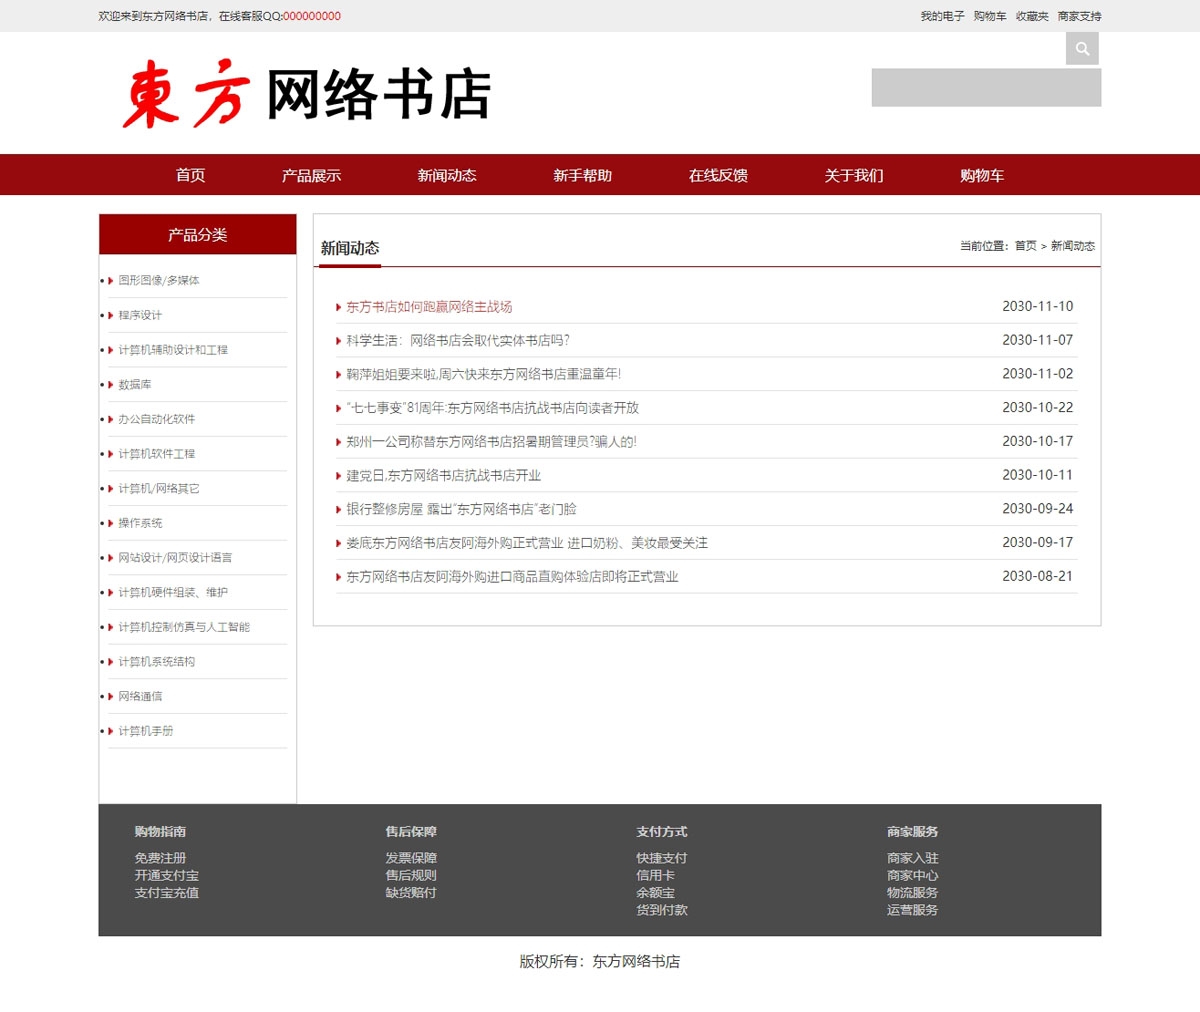Select category 网站设计/网页设计语言
This screenshot has height=1012, width=1200.
[175, 558]
